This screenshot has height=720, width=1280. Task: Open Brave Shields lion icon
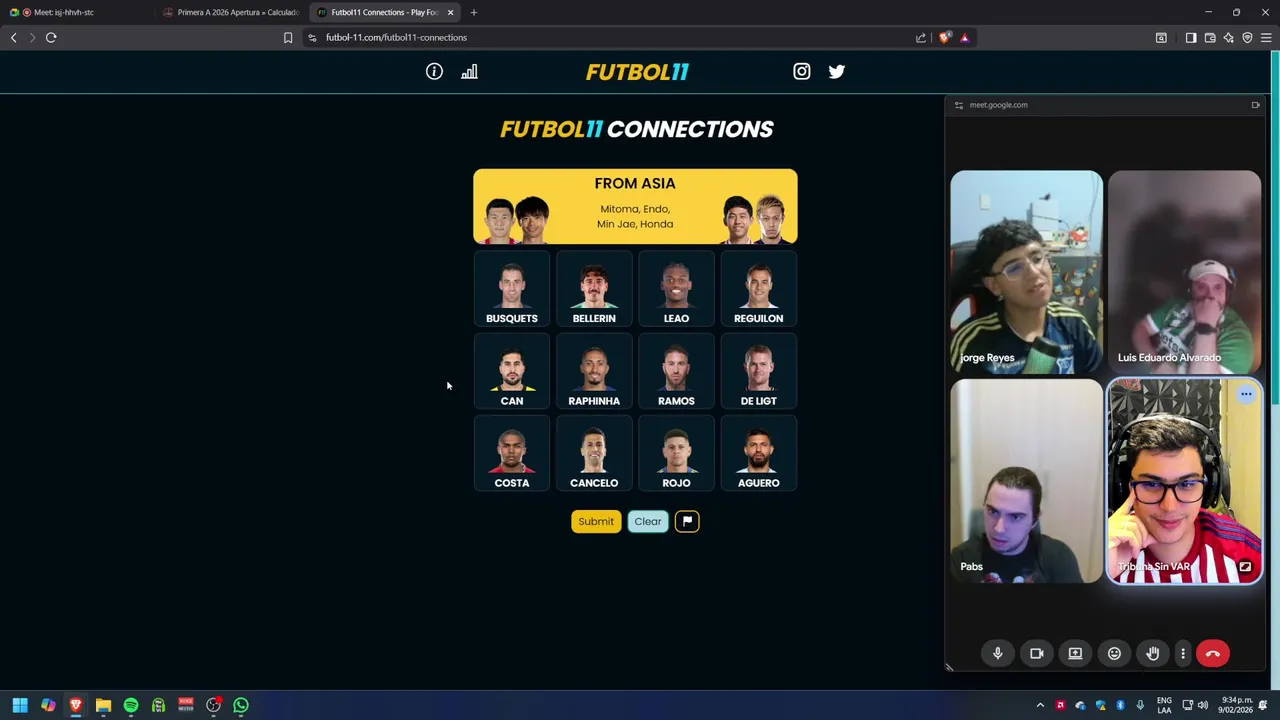click(x=945, y=38)
